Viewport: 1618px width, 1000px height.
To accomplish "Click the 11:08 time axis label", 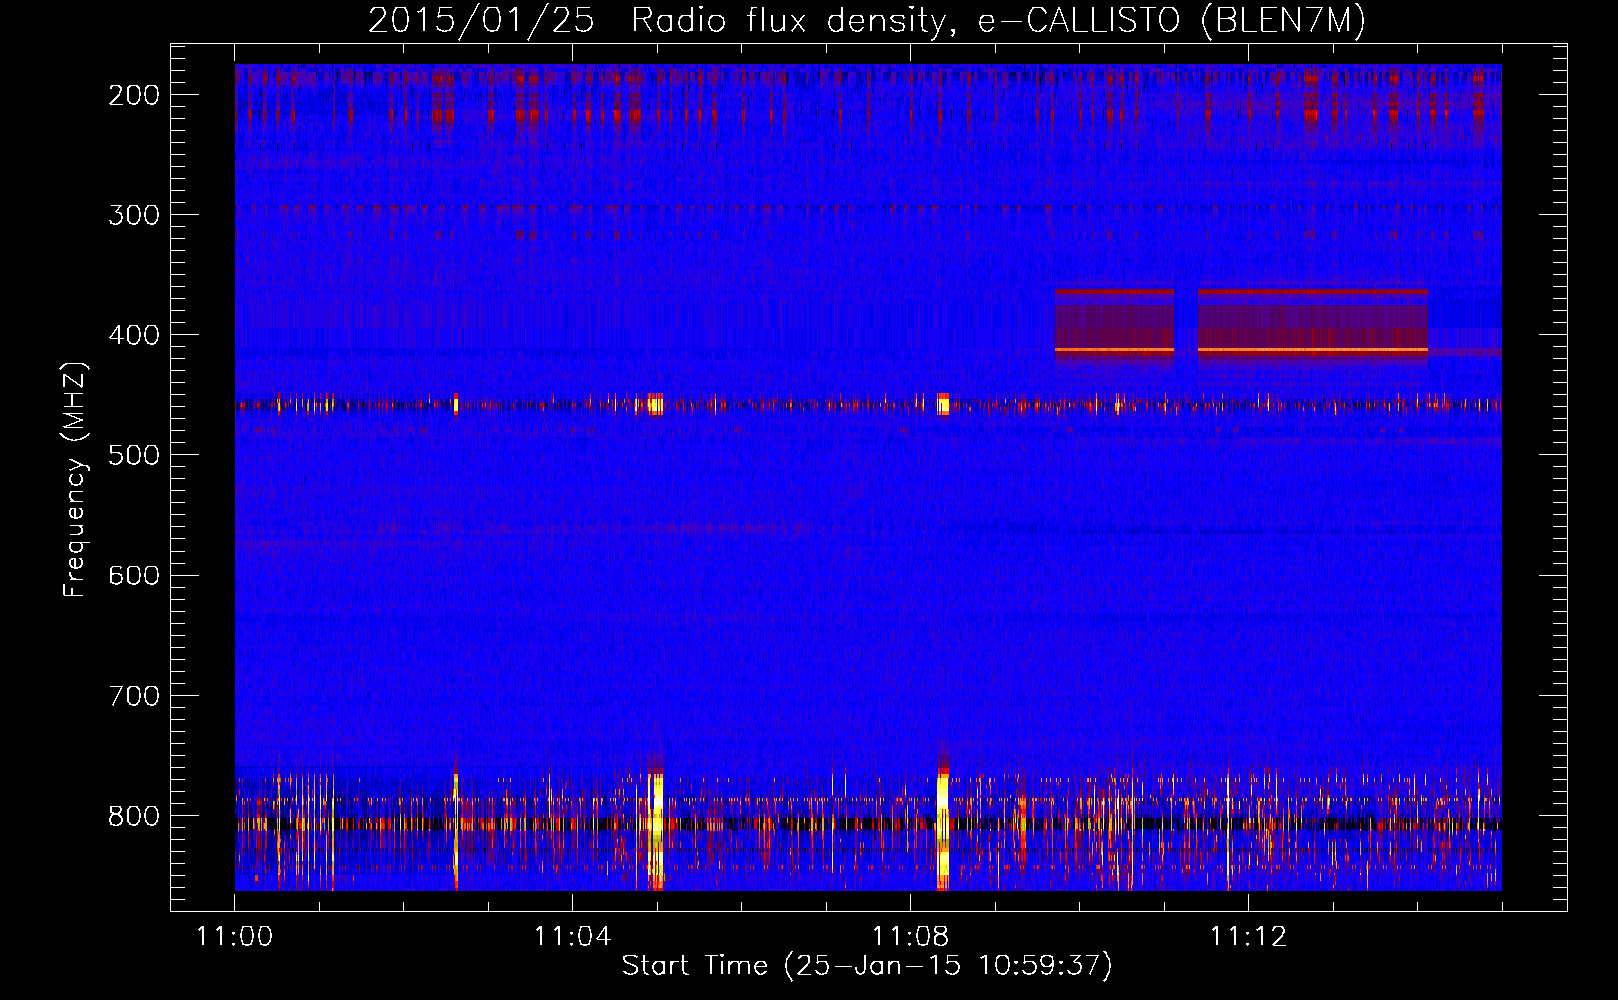I will click(910, 937).
